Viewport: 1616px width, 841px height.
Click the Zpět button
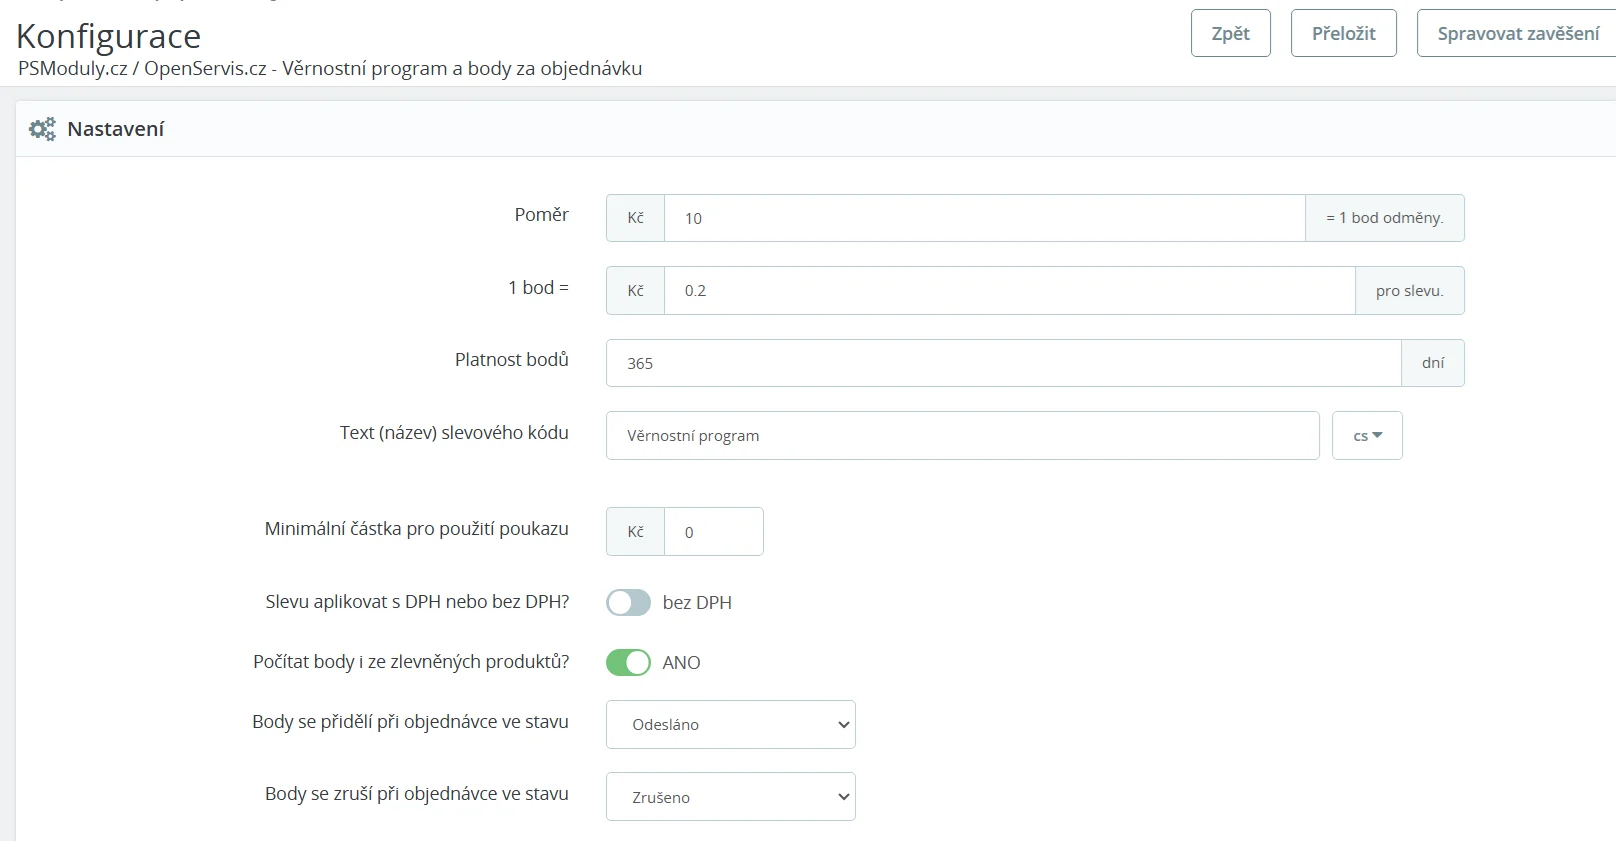1230,34
